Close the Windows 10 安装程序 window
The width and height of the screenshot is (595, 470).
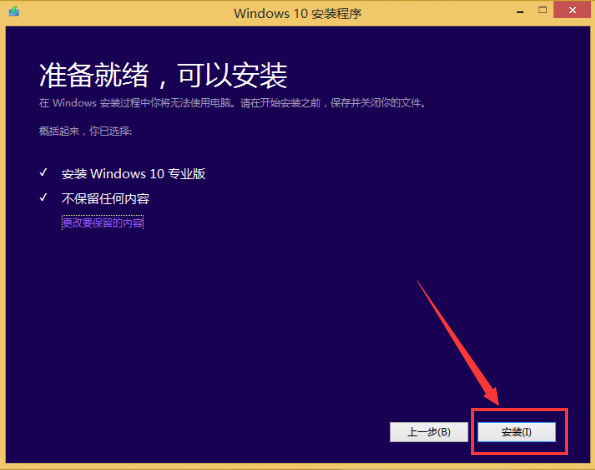572,10
